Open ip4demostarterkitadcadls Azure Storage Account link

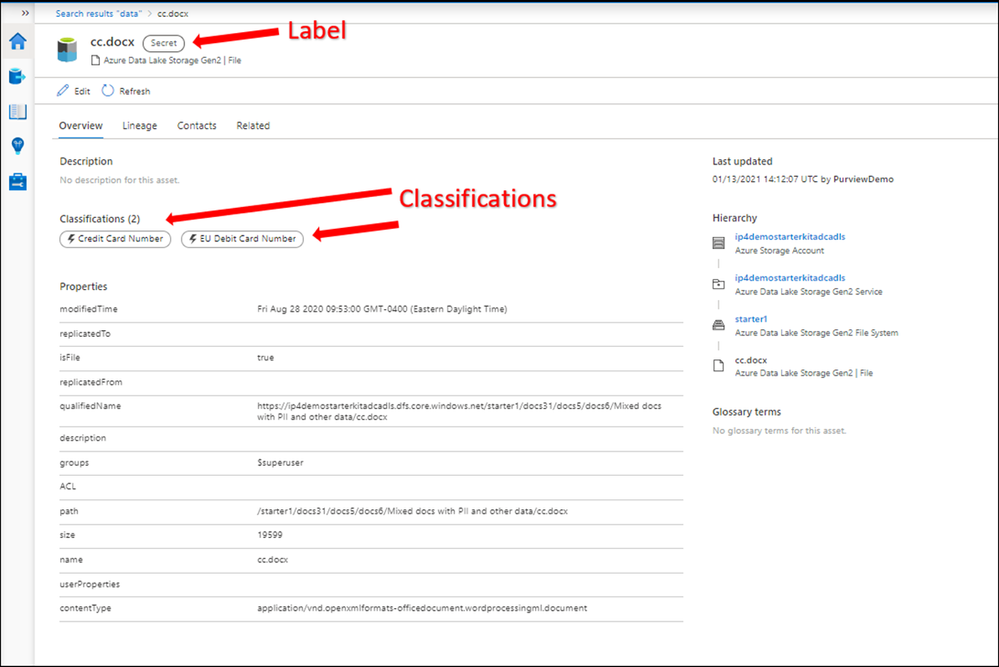[790, 236]
